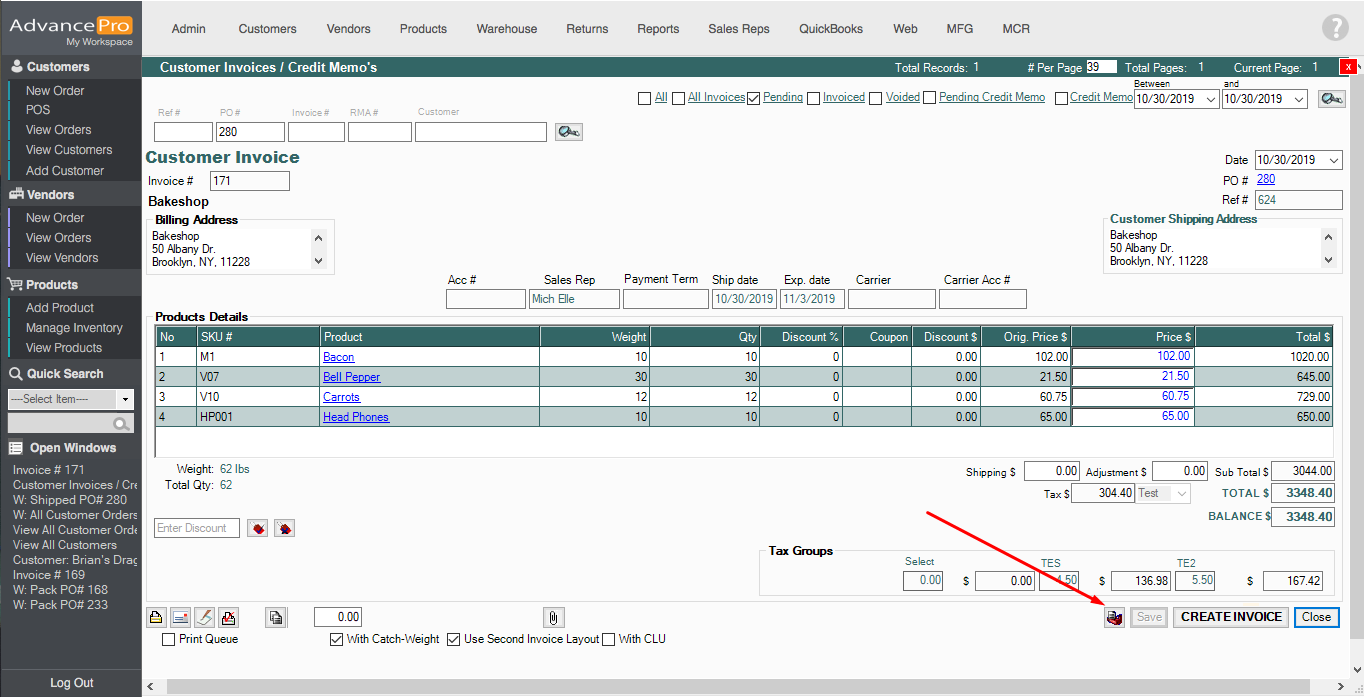Click the first red icon beside Enter Discount
1364x697 pixels.
(x=258, y=528)
